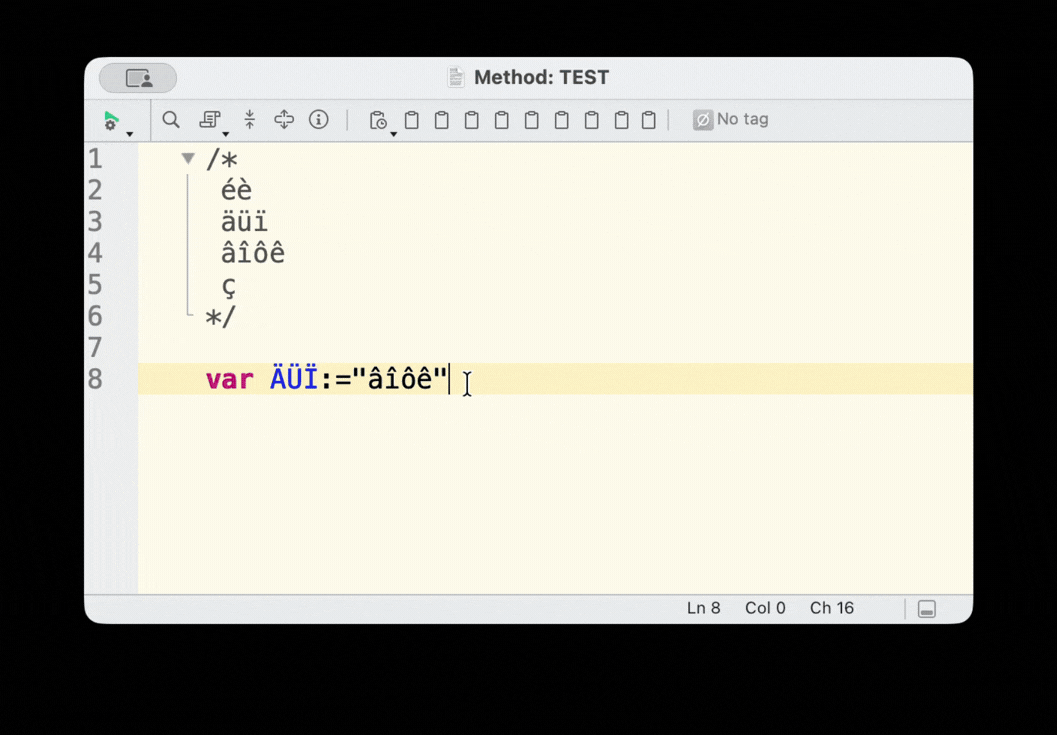This screenshot has height=735, width=1057.
Task: Click the 'éè' comment text
Action: [237, 190]
